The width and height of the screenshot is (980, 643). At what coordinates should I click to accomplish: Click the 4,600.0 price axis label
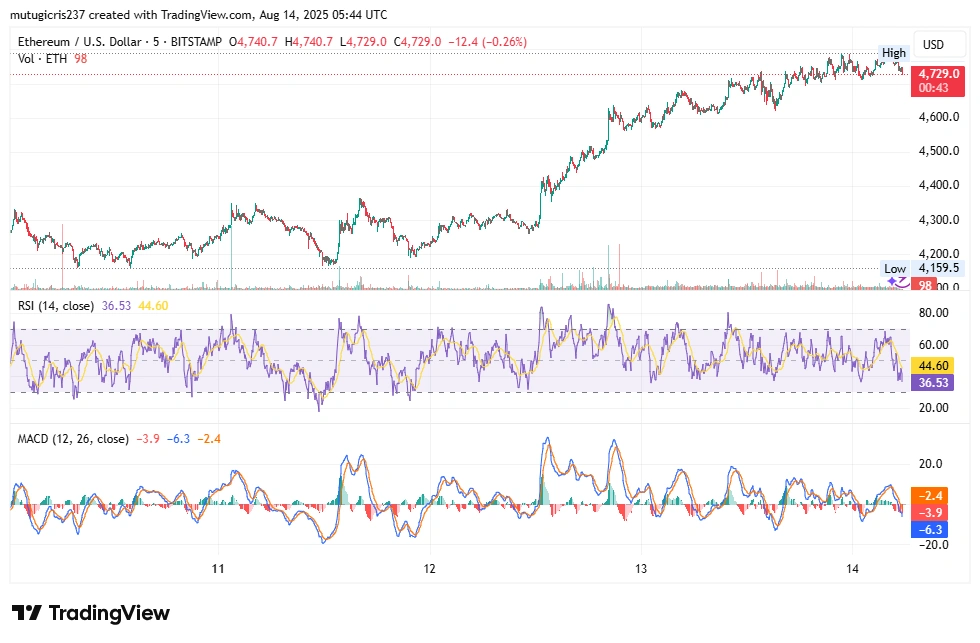938,117
